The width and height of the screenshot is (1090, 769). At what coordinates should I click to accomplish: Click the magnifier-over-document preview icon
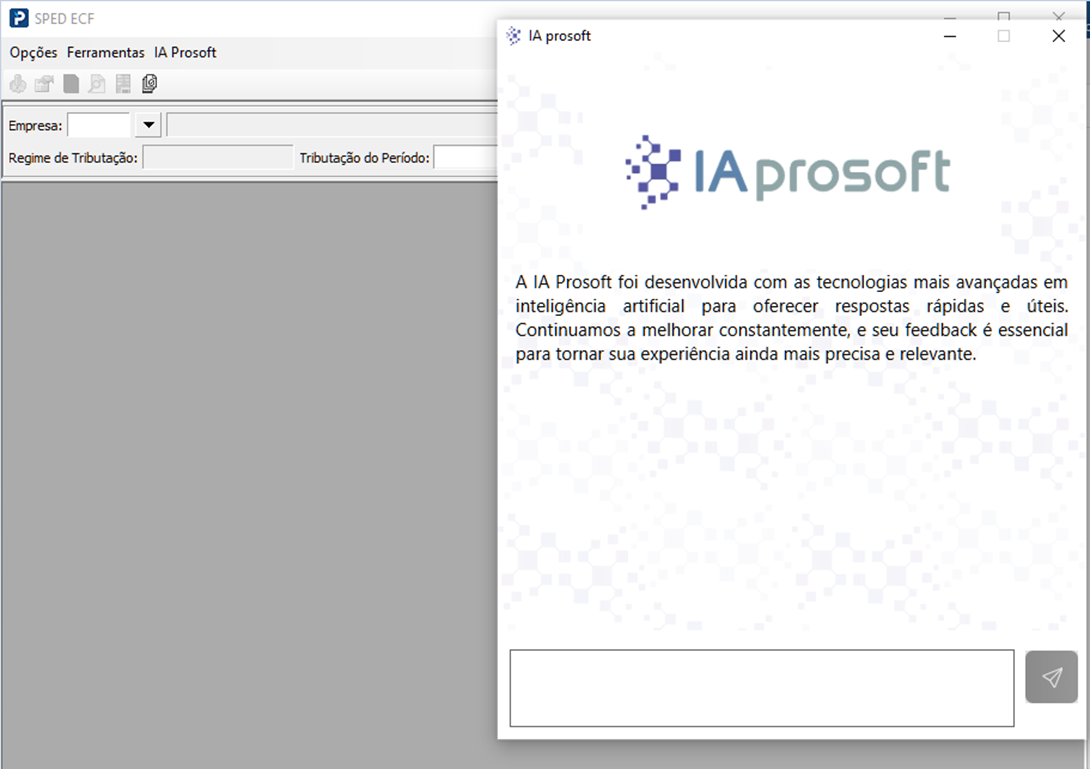(x=97, y=84)
